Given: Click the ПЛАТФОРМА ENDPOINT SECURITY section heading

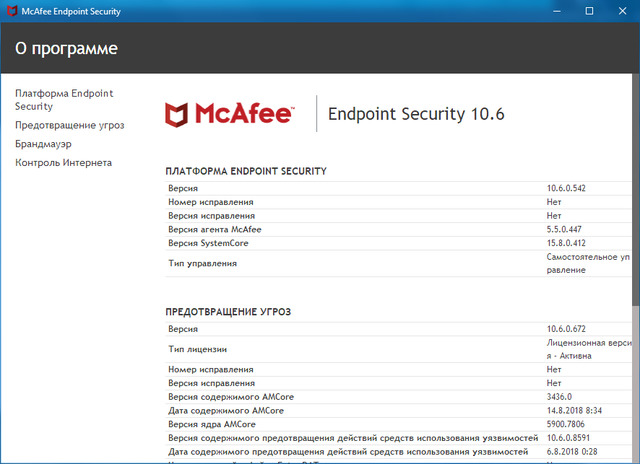Looking at the screenshot, I should [246, 171].
